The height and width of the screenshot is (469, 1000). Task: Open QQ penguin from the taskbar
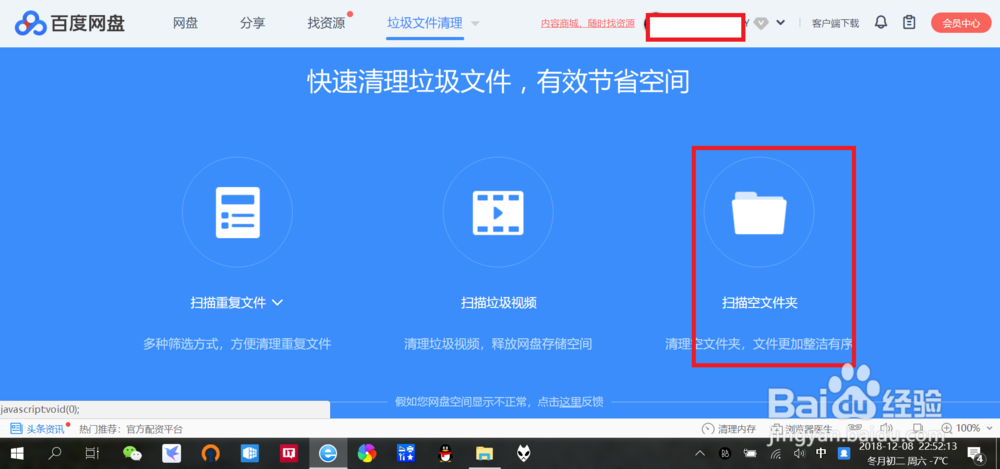click(445, 454)
